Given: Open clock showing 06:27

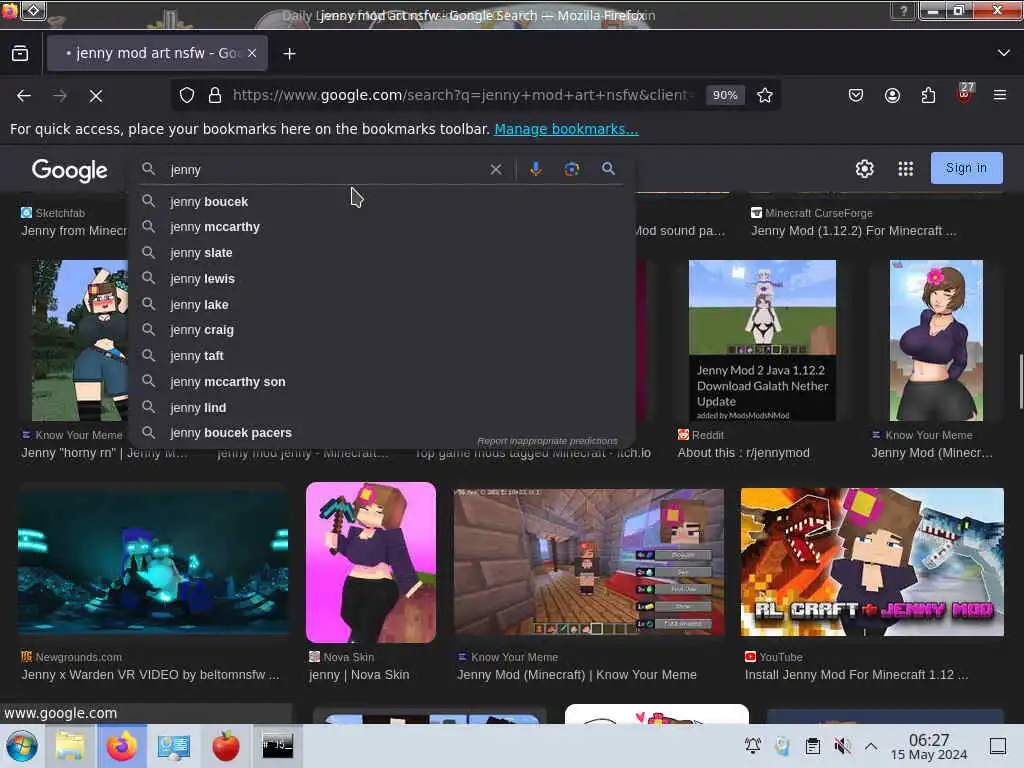Looking at the screenshot, I should tap(929, 746).
